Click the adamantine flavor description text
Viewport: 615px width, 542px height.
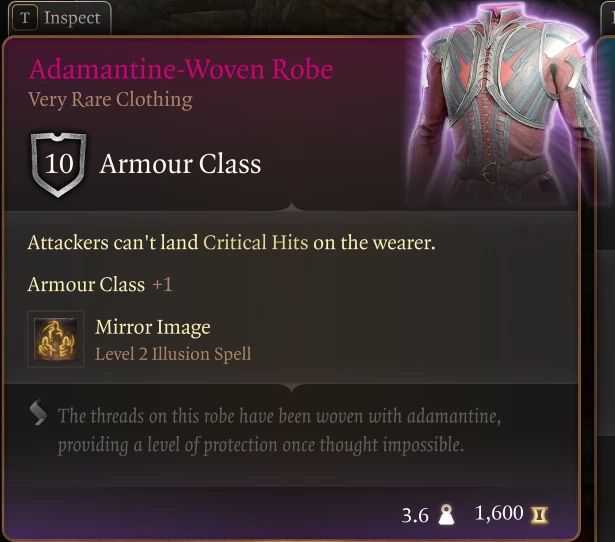click(279, 431)
